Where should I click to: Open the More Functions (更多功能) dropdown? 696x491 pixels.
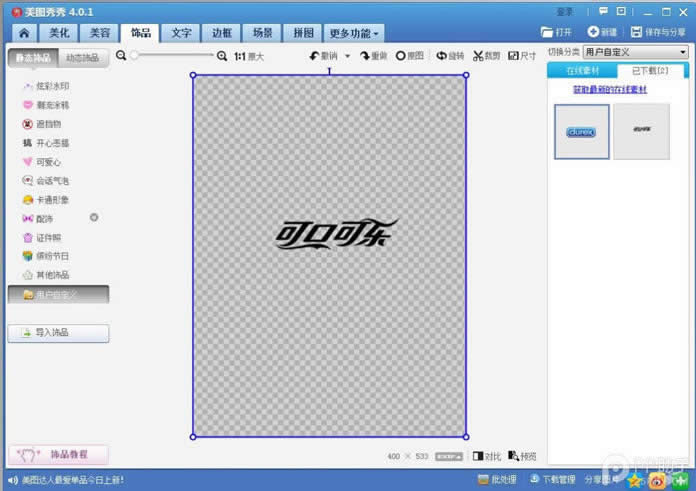[354, 33]
